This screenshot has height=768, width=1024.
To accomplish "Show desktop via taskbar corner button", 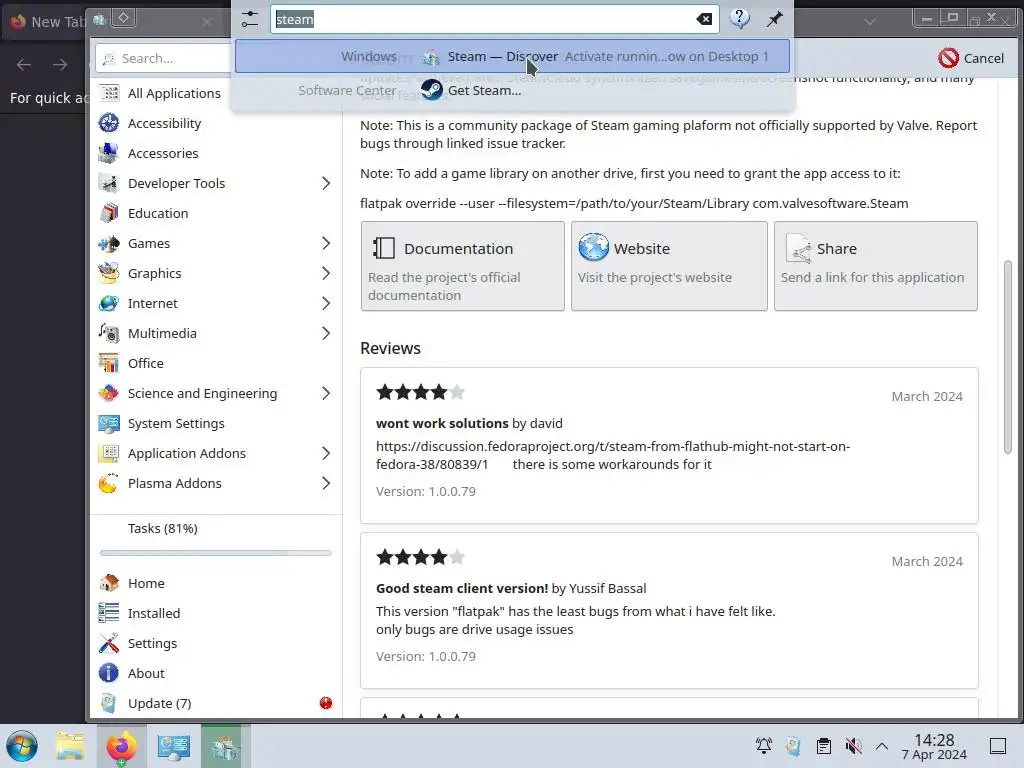I will [998, 746].
